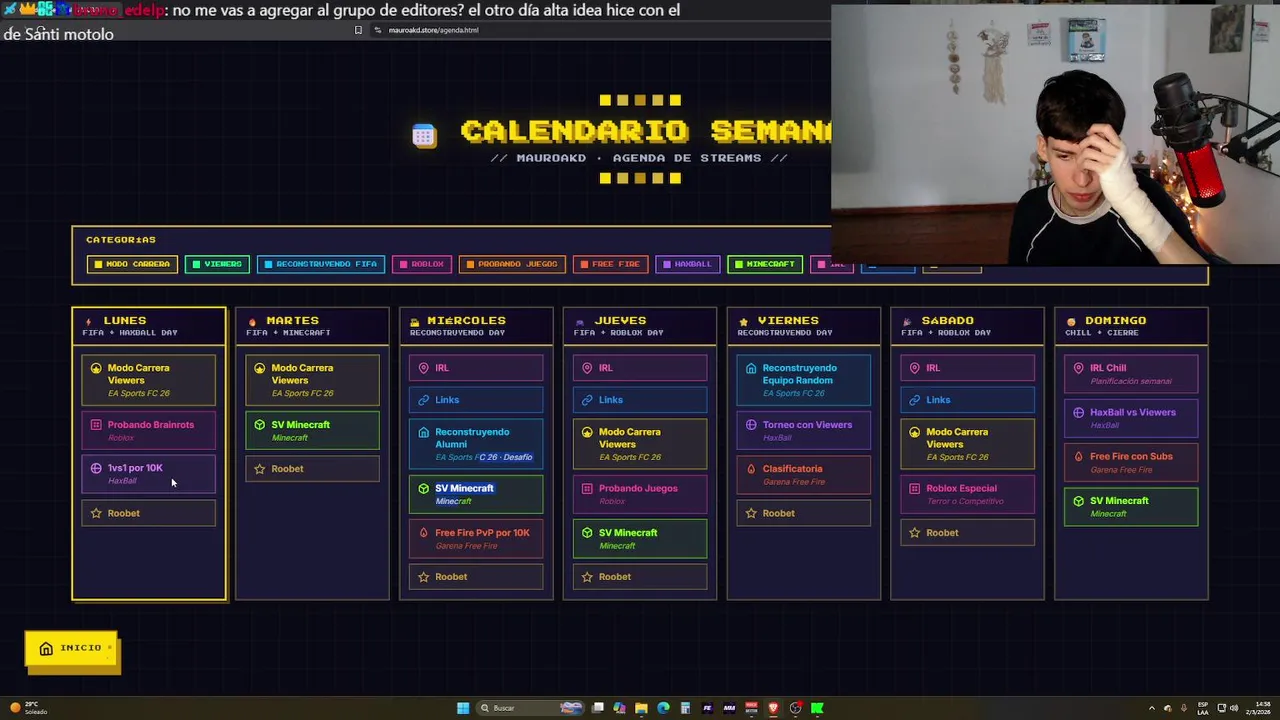Toggle the Reconstruyendo FIFA category filter

point(321,264)
